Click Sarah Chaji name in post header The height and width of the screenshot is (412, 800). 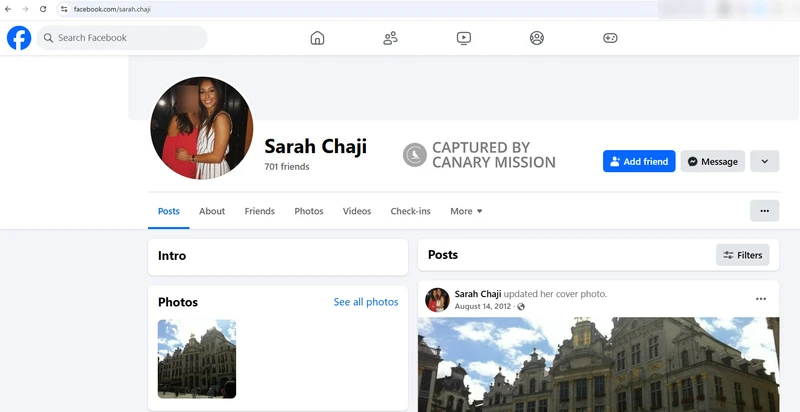click(x=478, y=294)
